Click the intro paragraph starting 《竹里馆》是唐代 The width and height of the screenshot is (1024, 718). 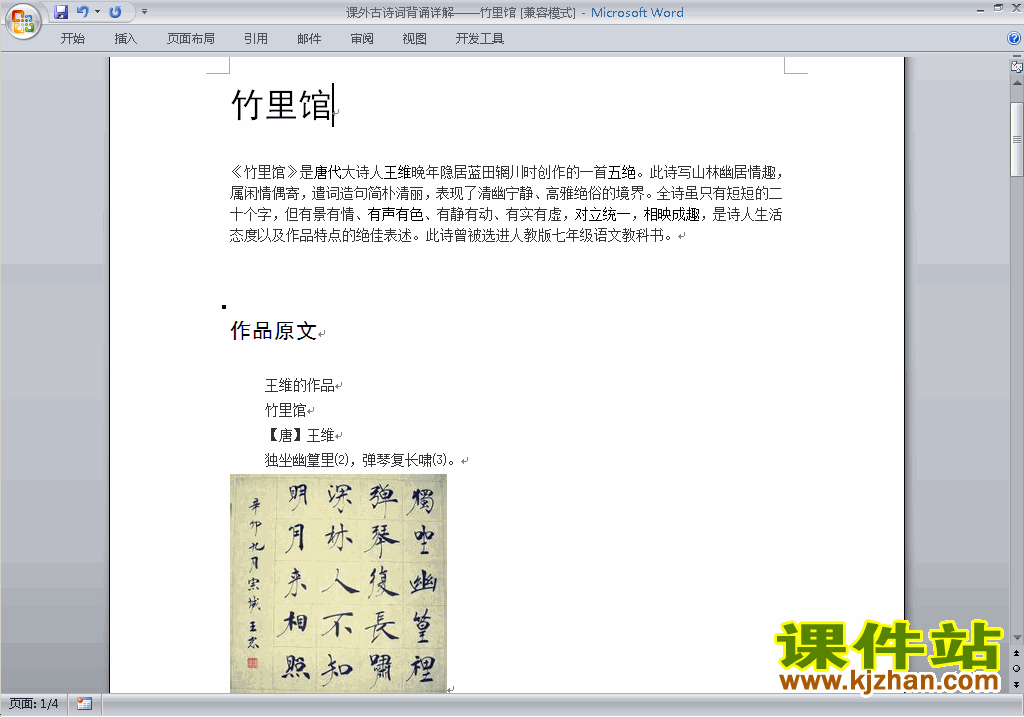[x=506, y=204]
